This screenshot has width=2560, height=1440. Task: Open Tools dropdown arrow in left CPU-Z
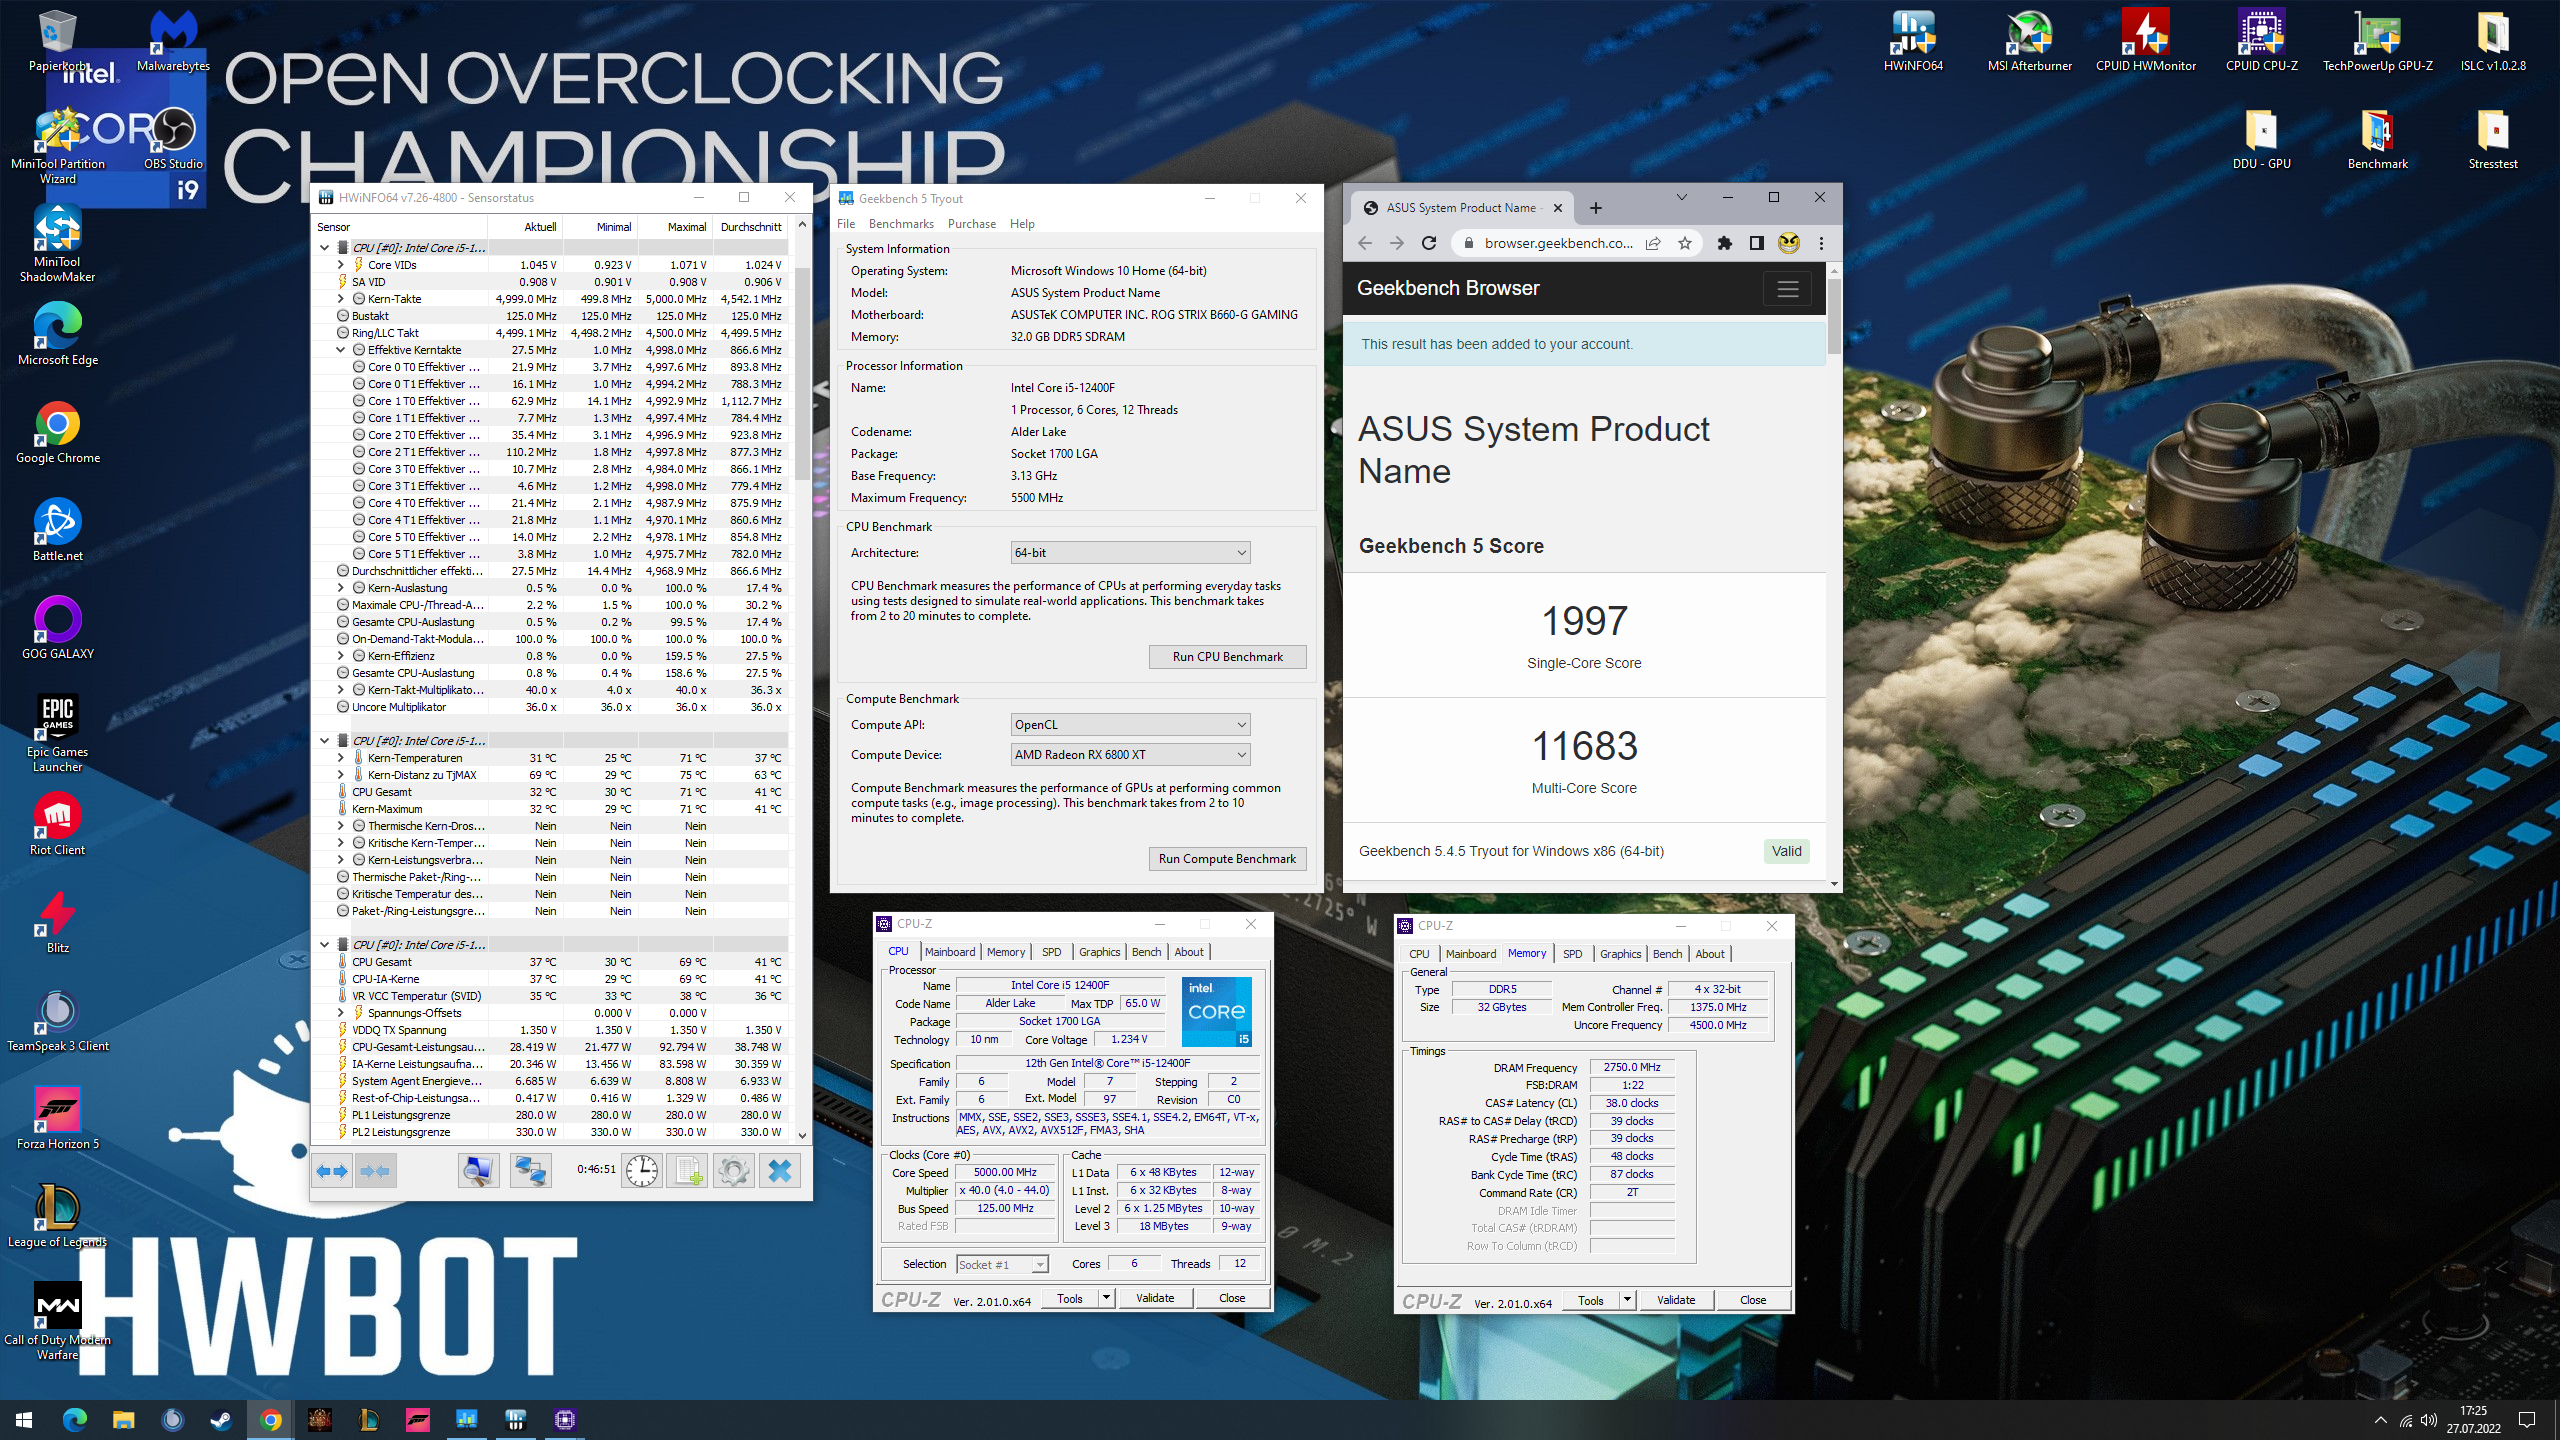(1106, 1298)
